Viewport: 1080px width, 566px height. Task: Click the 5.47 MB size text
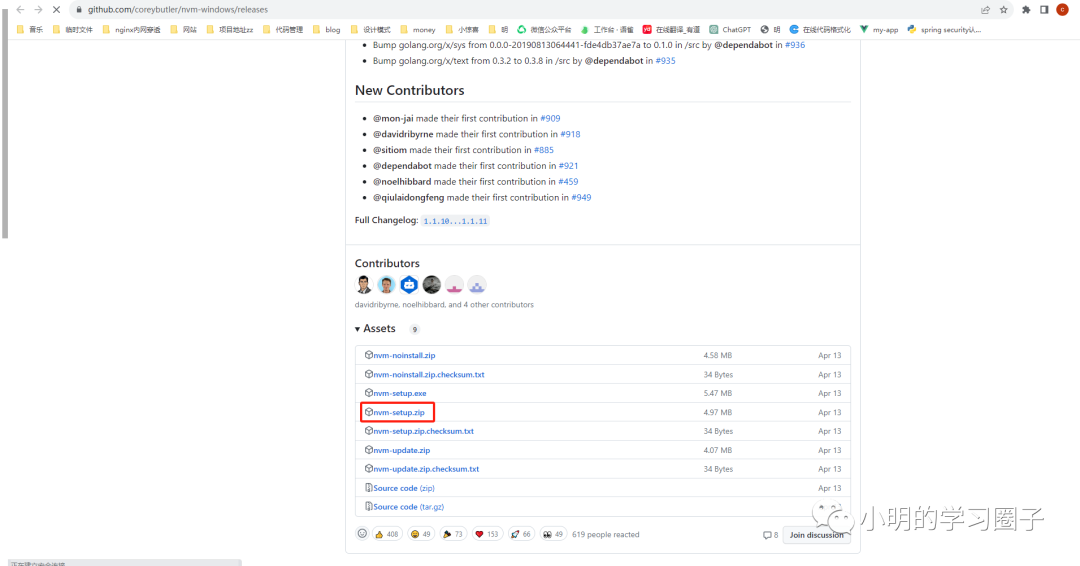718,393
